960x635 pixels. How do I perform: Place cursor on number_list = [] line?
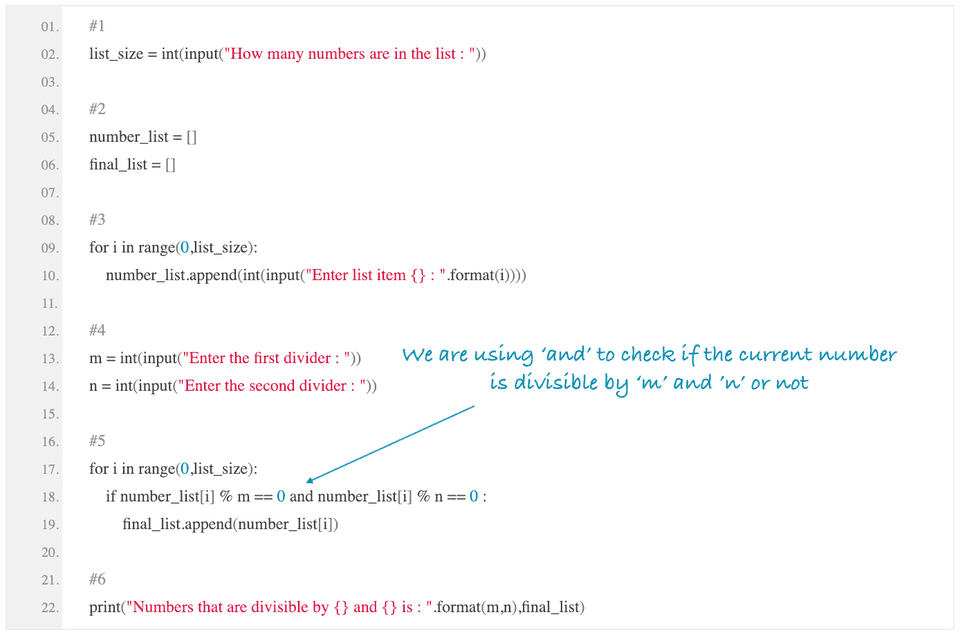click(143, 137)
